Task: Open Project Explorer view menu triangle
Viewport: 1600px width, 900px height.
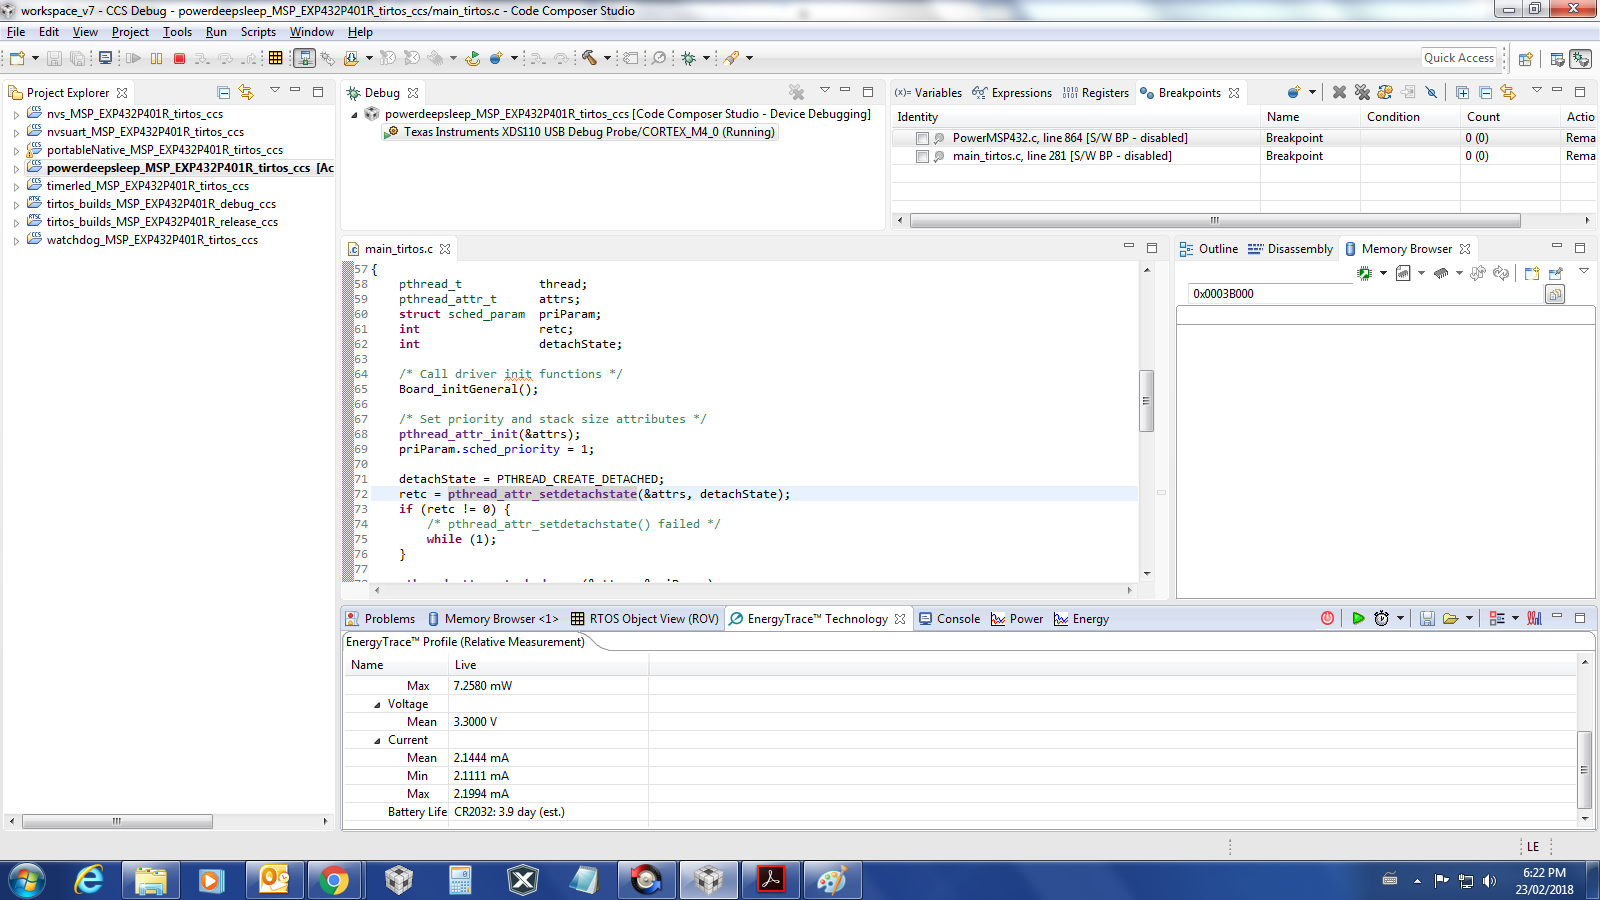Action: [x=274, y=91]
